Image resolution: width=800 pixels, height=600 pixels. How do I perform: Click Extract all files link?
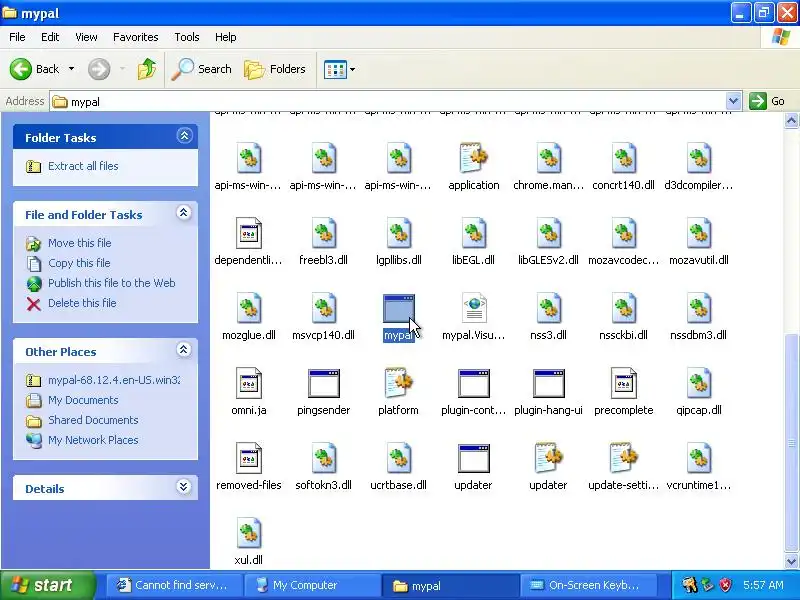83,166
